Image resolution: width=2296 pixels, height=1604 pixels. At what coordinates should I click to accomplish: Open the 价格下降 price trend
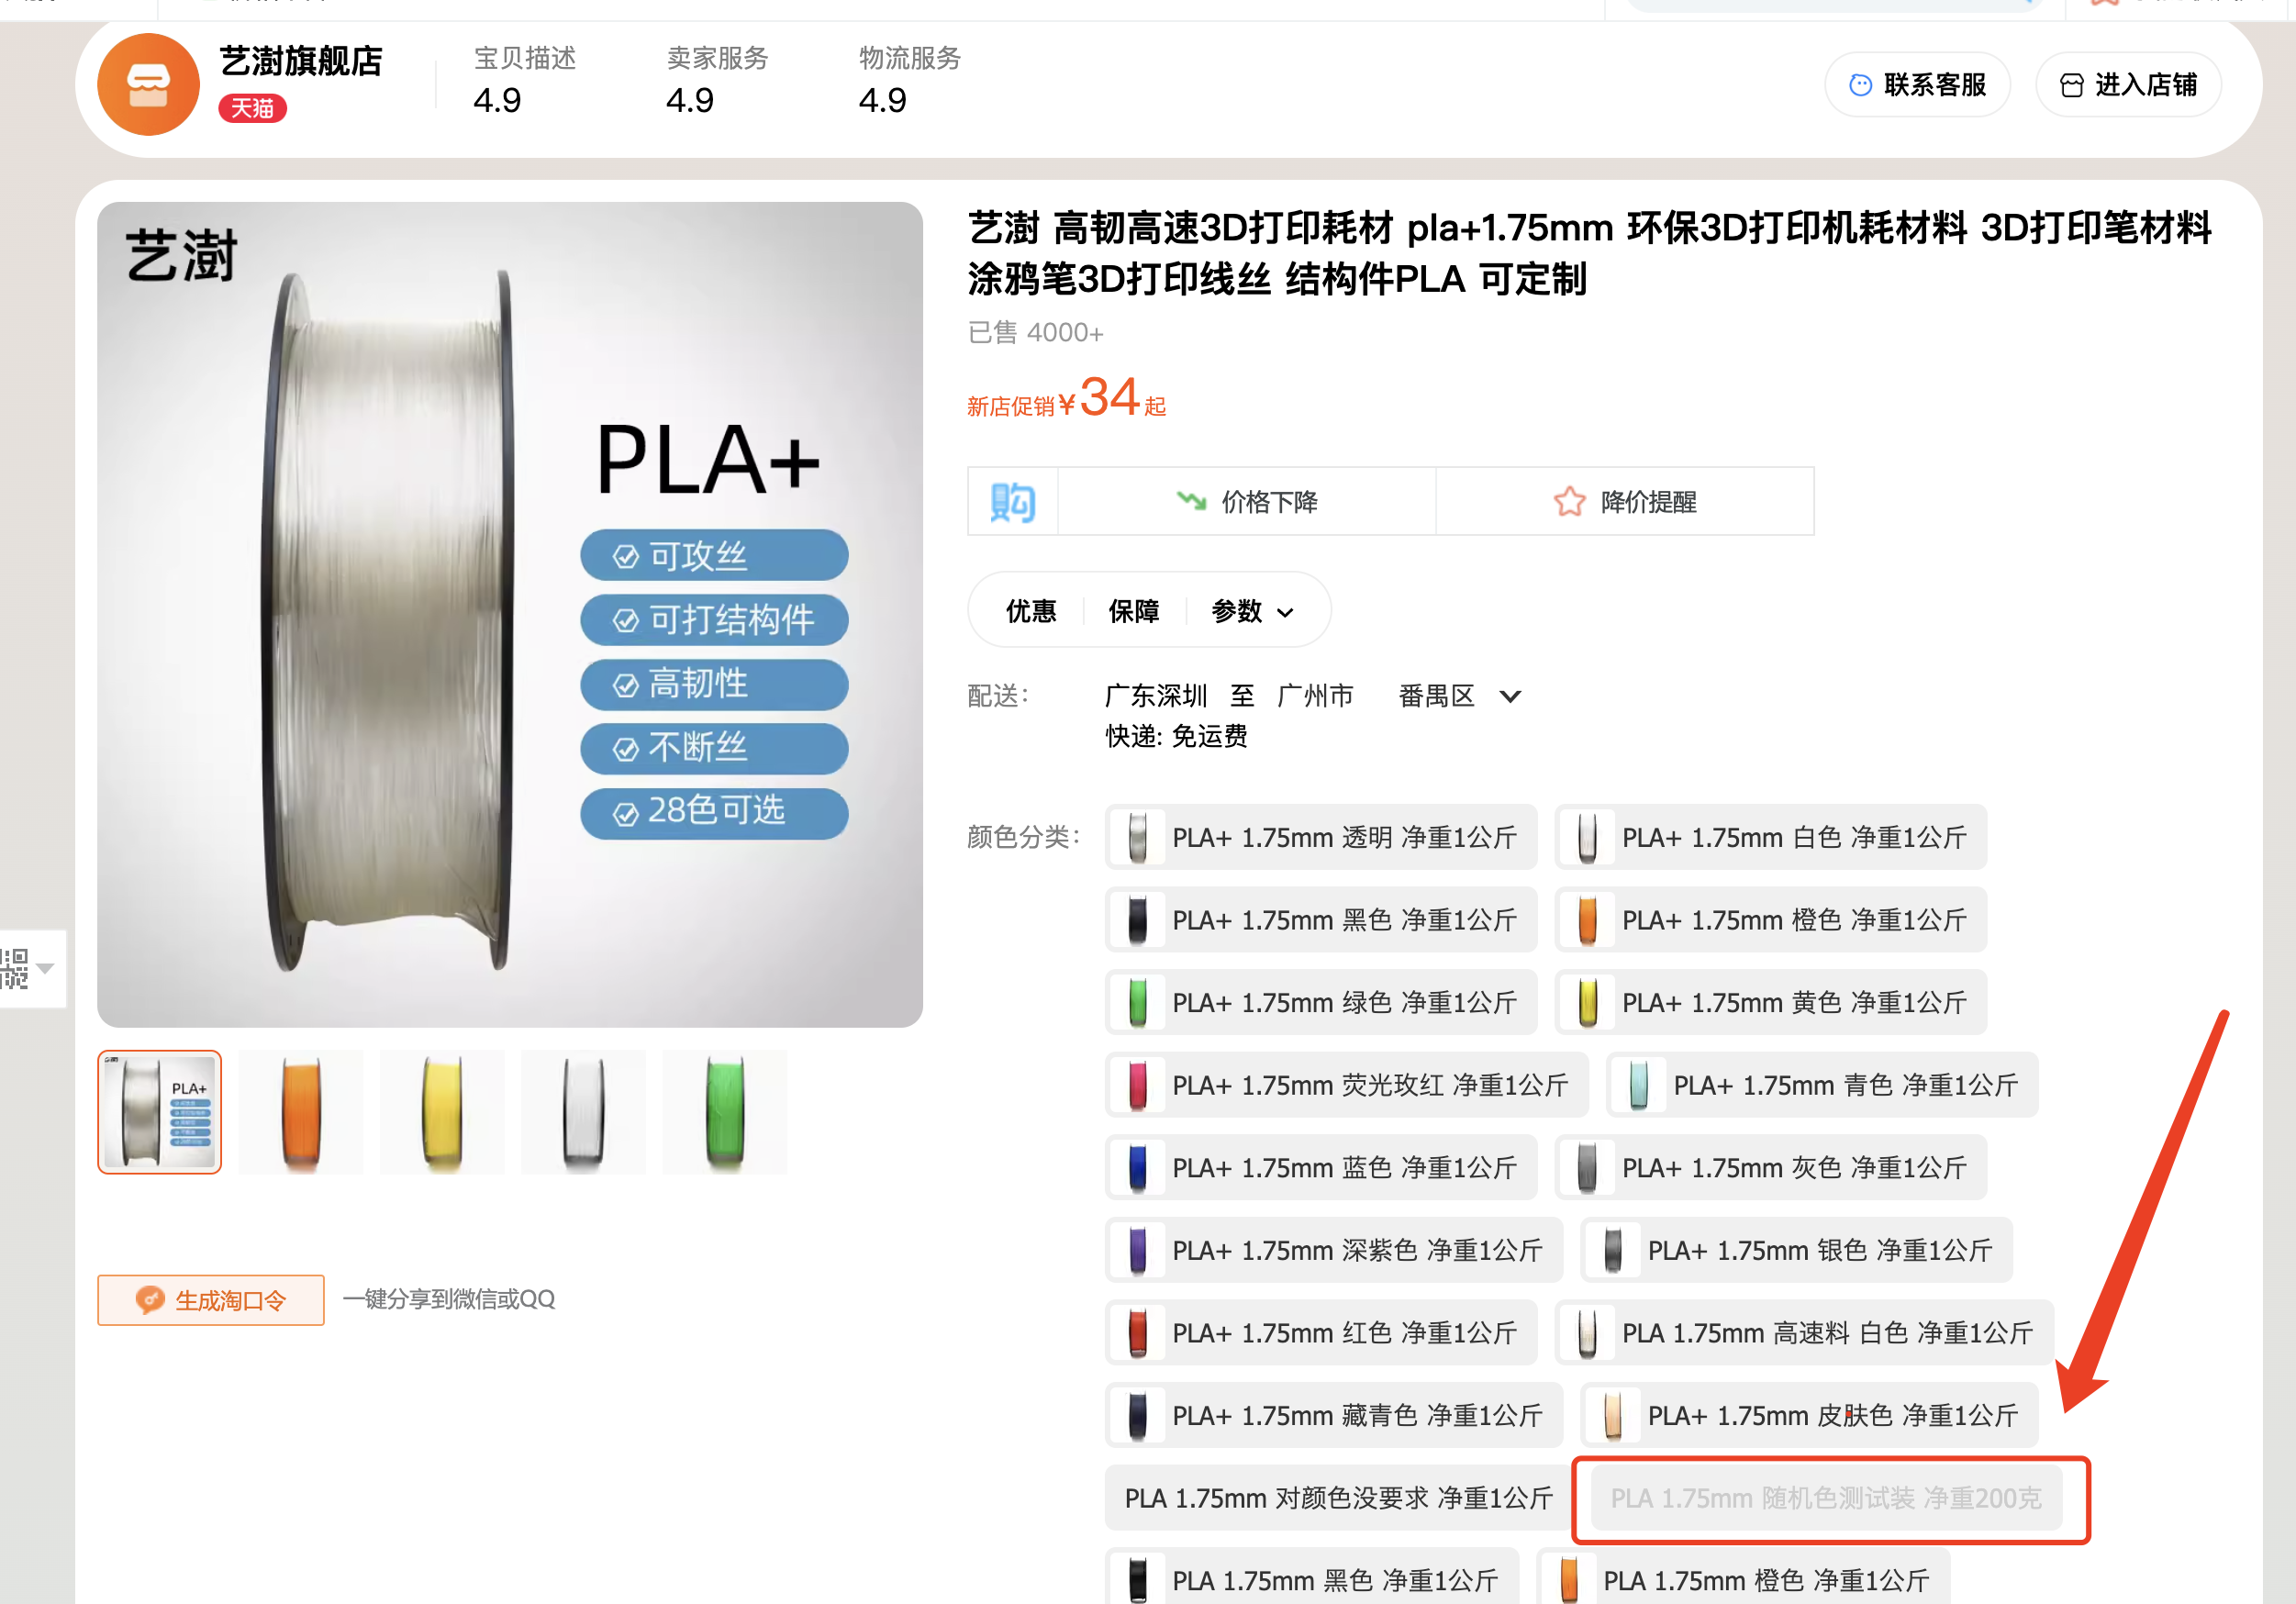(x=1247, y=501)
